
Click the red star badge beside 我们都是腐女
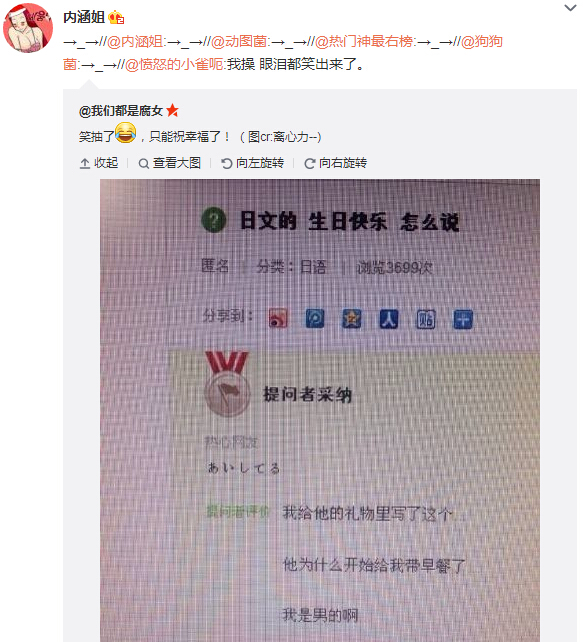pyautogui.click(x=172, y=110)
